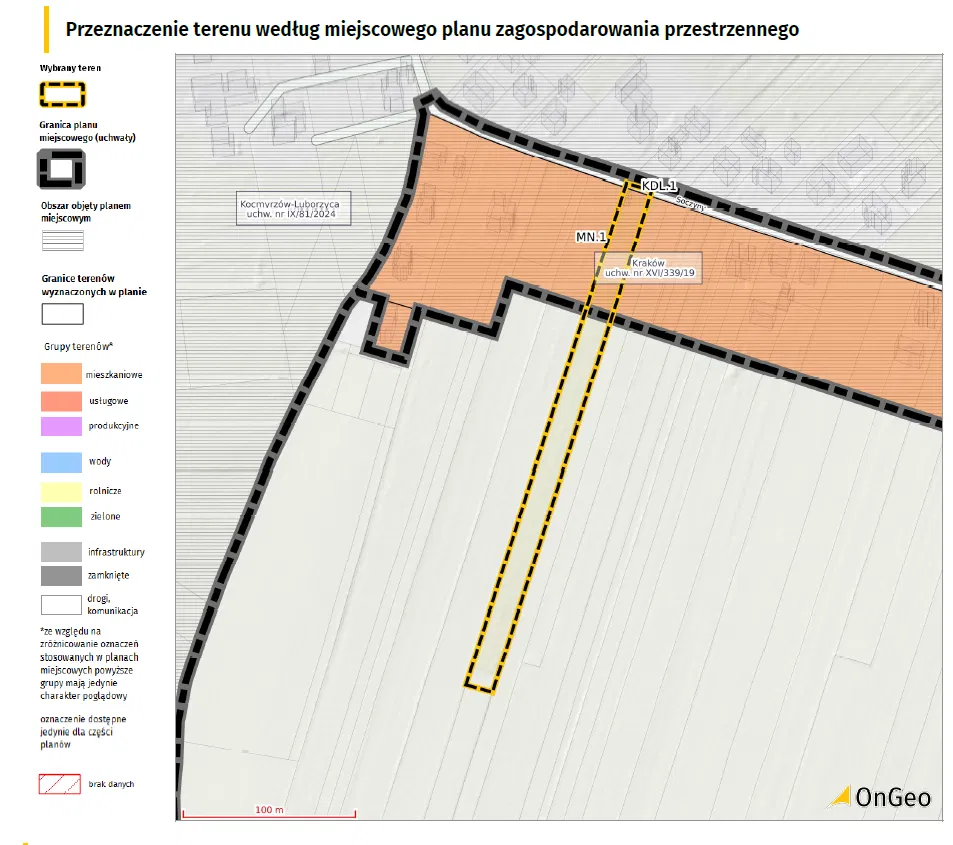
Task: Click the 'infrastruktury' light gray swatch
Action: click(62, 552)
